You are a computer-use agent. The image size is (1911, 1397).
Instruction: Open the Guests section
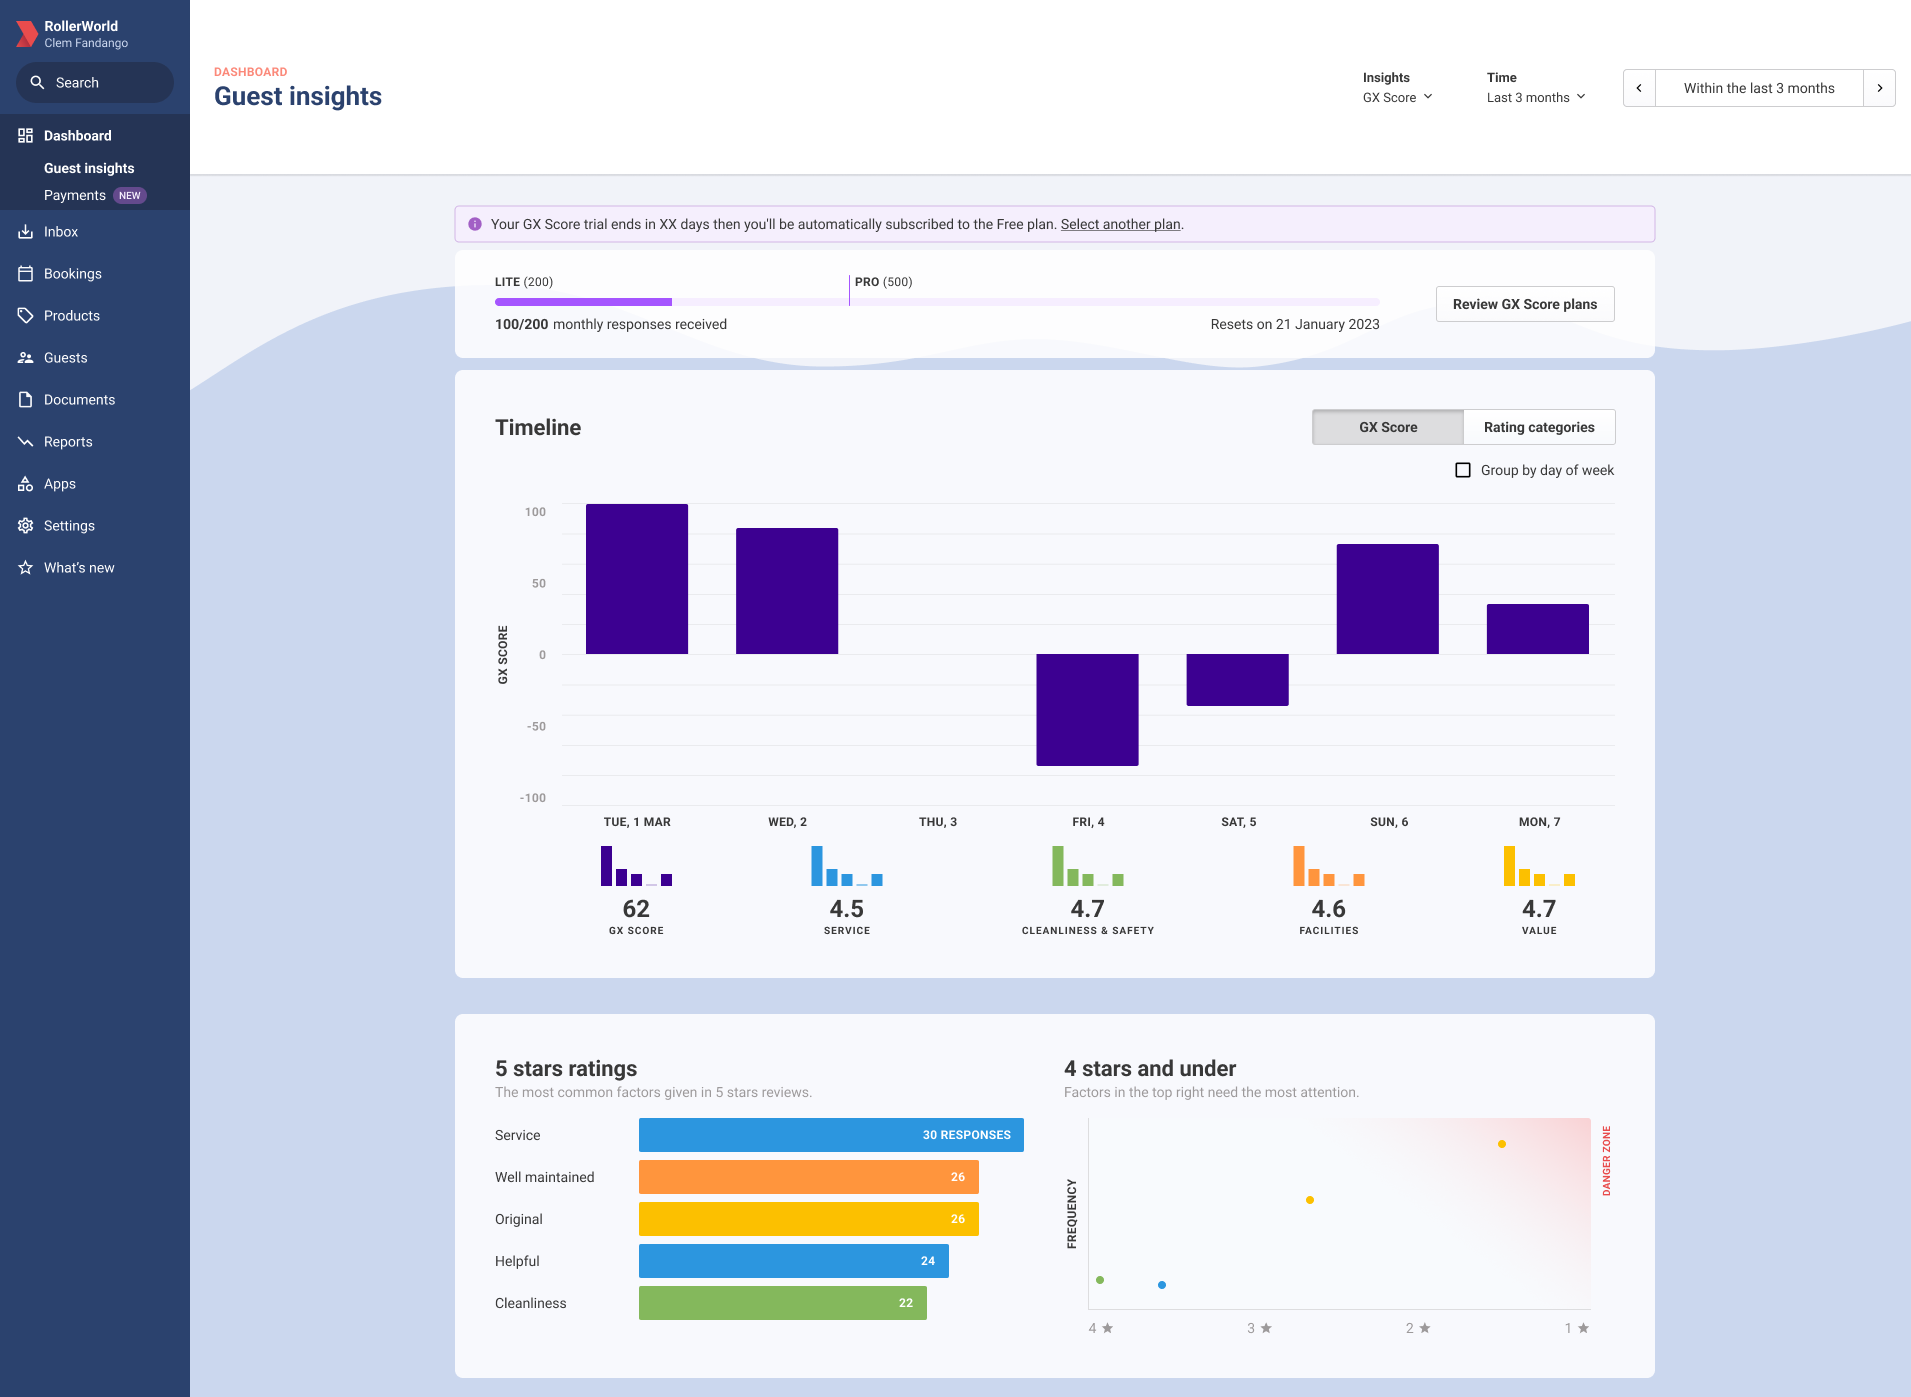click(x=65, y=357)
